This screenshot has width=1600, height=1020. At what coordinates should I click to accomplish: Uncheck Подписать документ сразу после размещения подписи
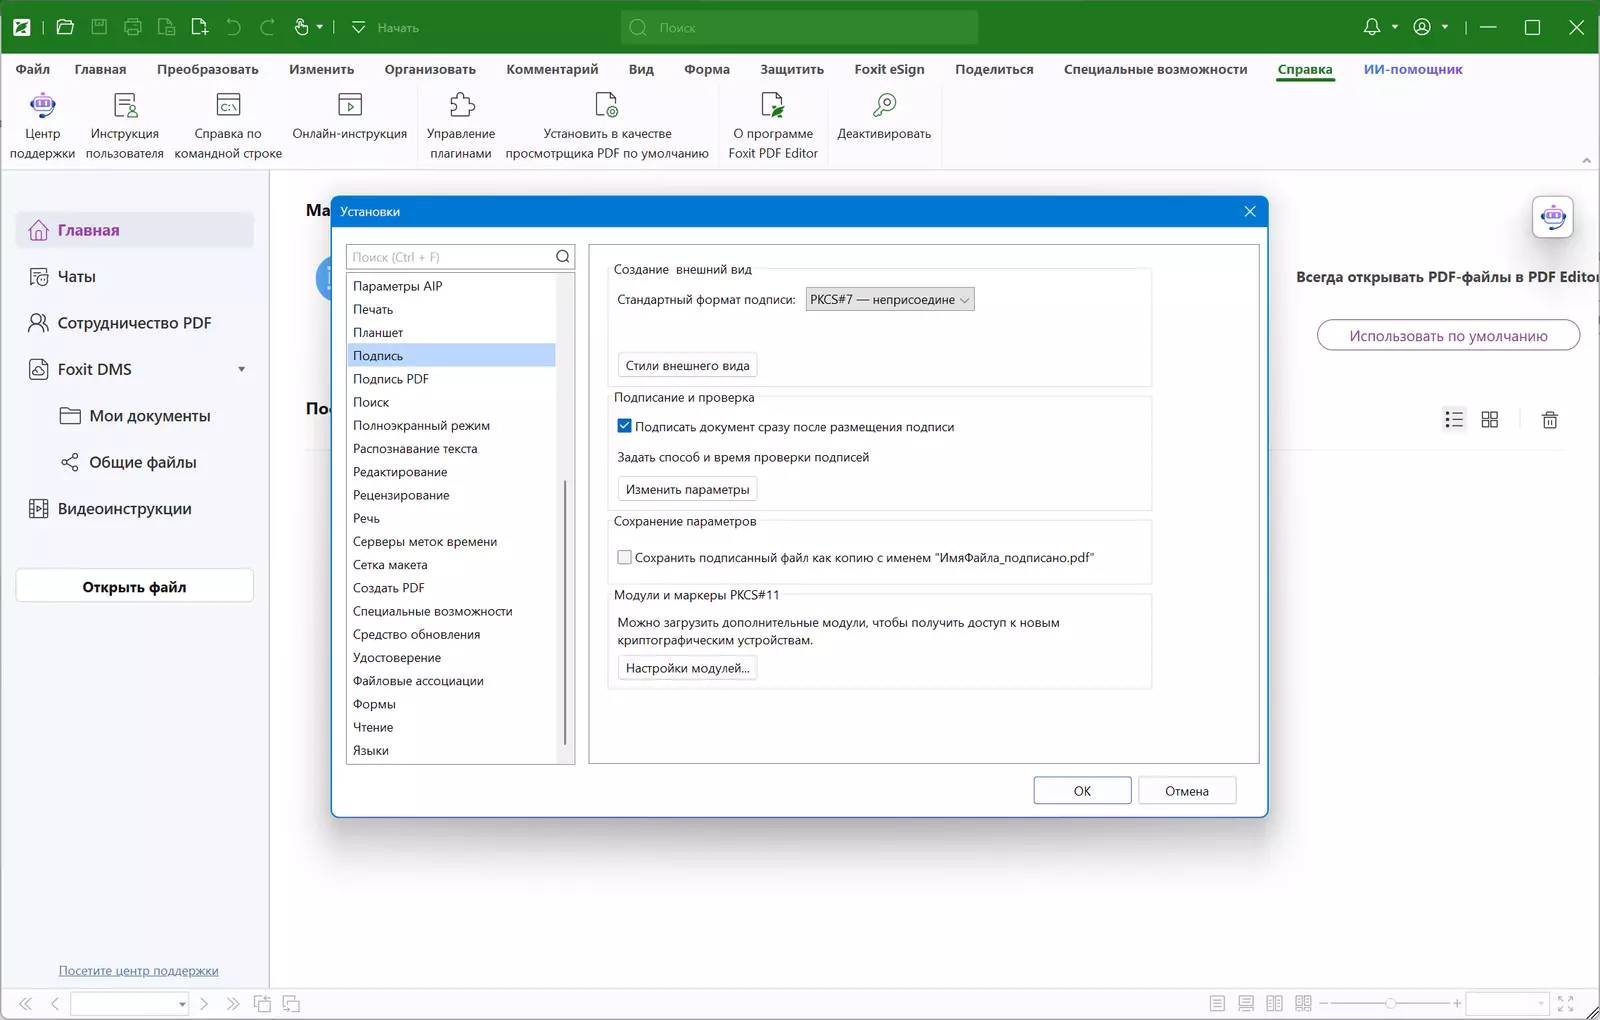click(624, 426)
